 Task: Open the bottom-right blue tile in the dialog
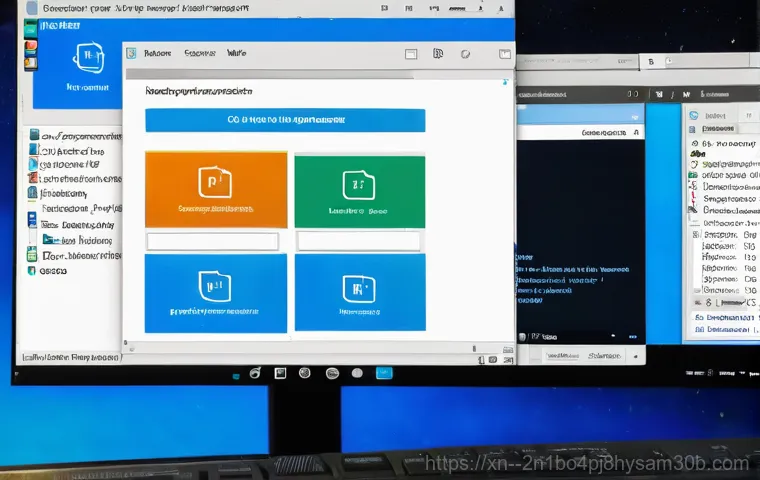[x=359, y=291]
